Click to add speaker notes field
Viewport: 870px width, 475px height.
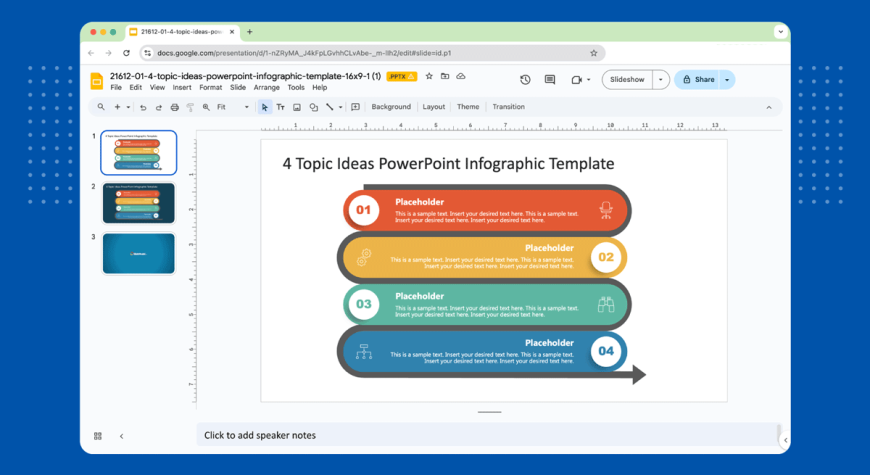(488, 435)
